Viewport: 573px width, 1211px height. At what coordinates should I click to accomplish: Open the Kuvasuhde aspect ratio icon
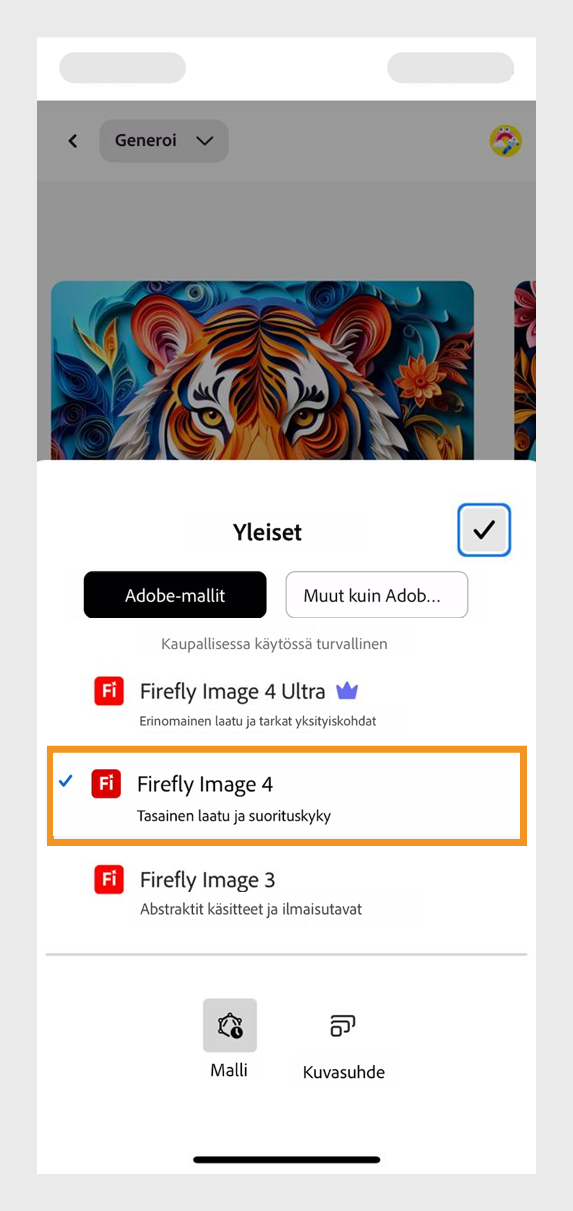click(x=343, y=1025)
